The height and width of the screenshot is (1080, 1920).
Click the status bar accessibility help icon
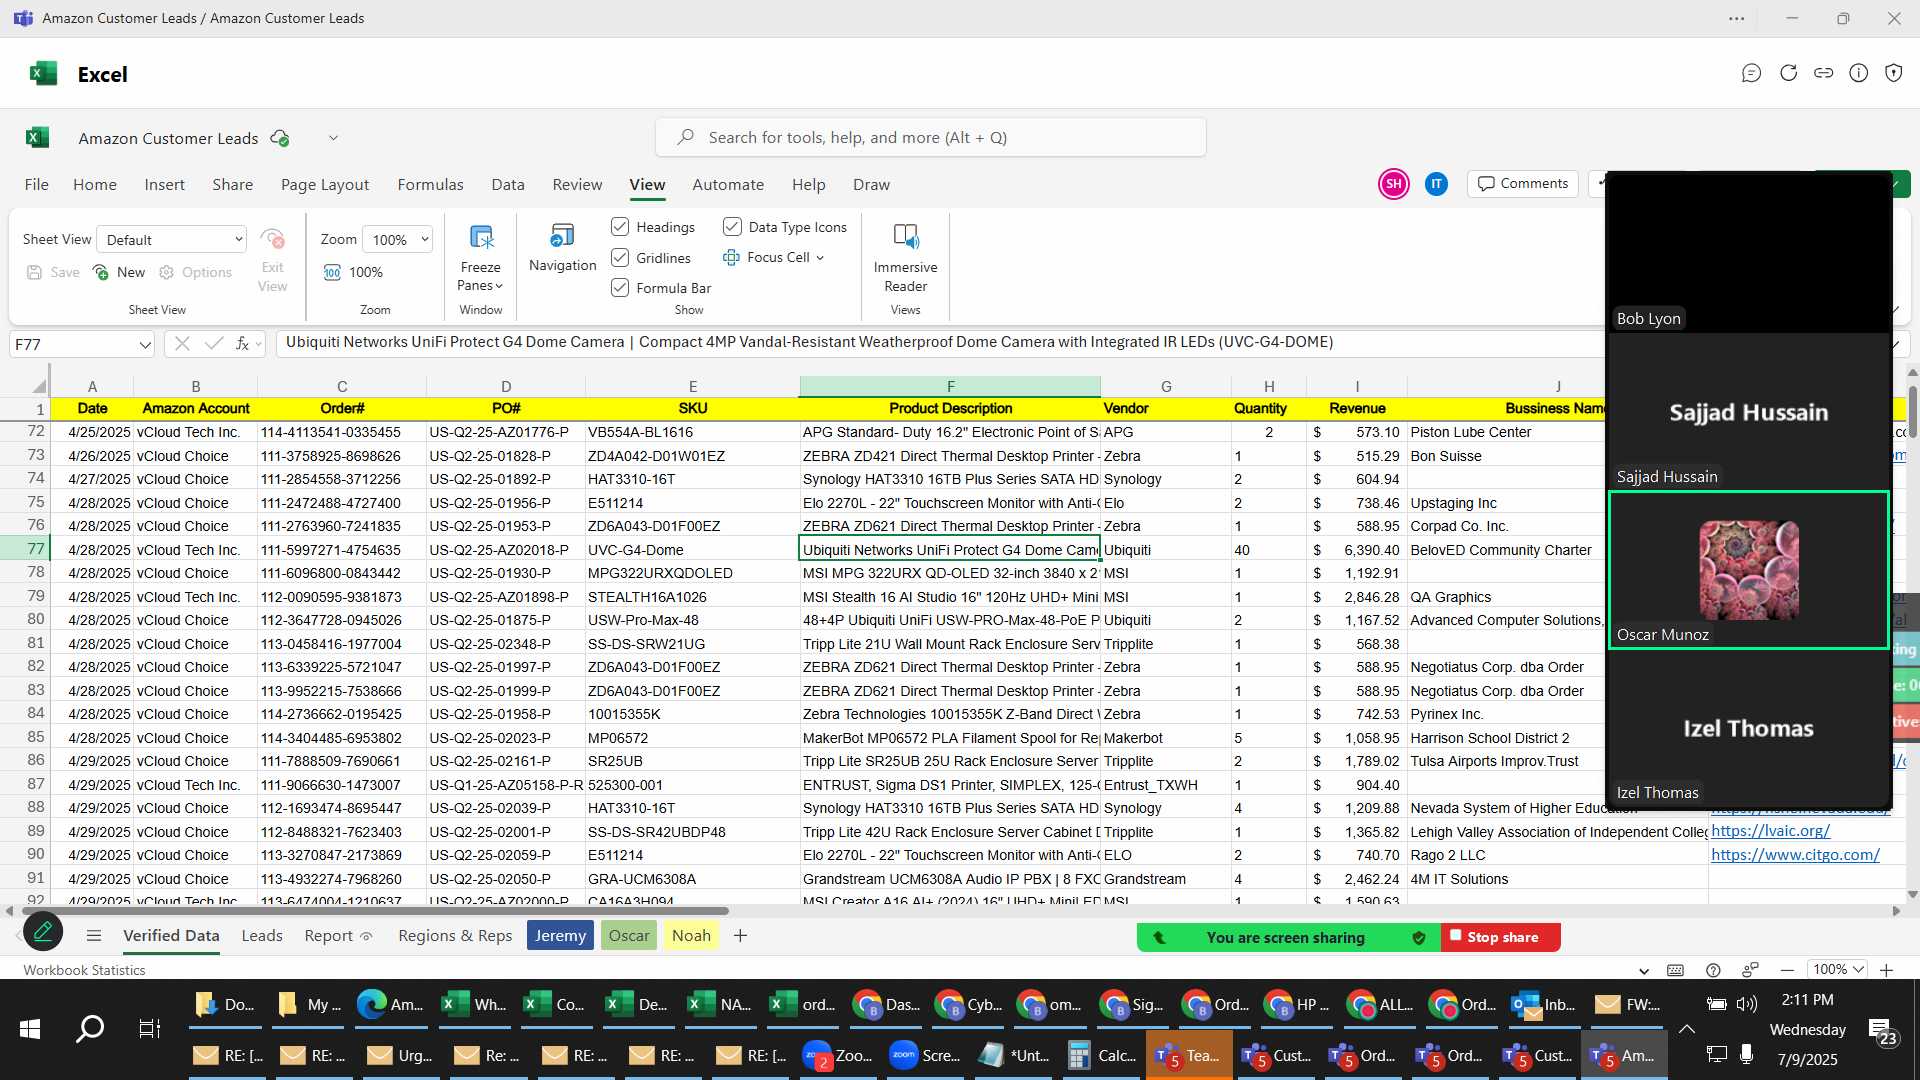pyautogui.click(x=1713, y=970)
